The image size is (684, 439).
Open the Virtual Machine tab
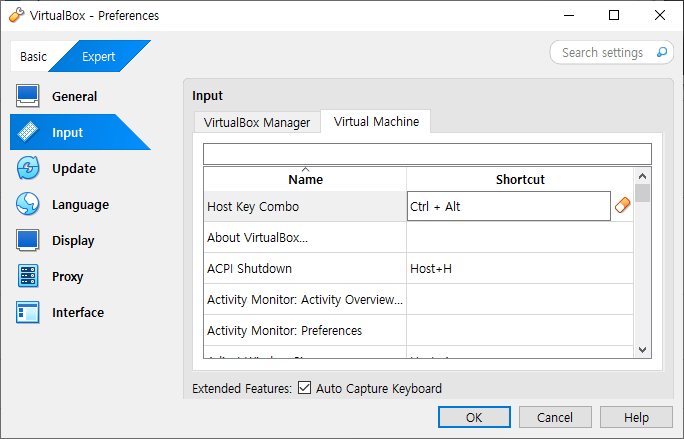click(376, 121)
